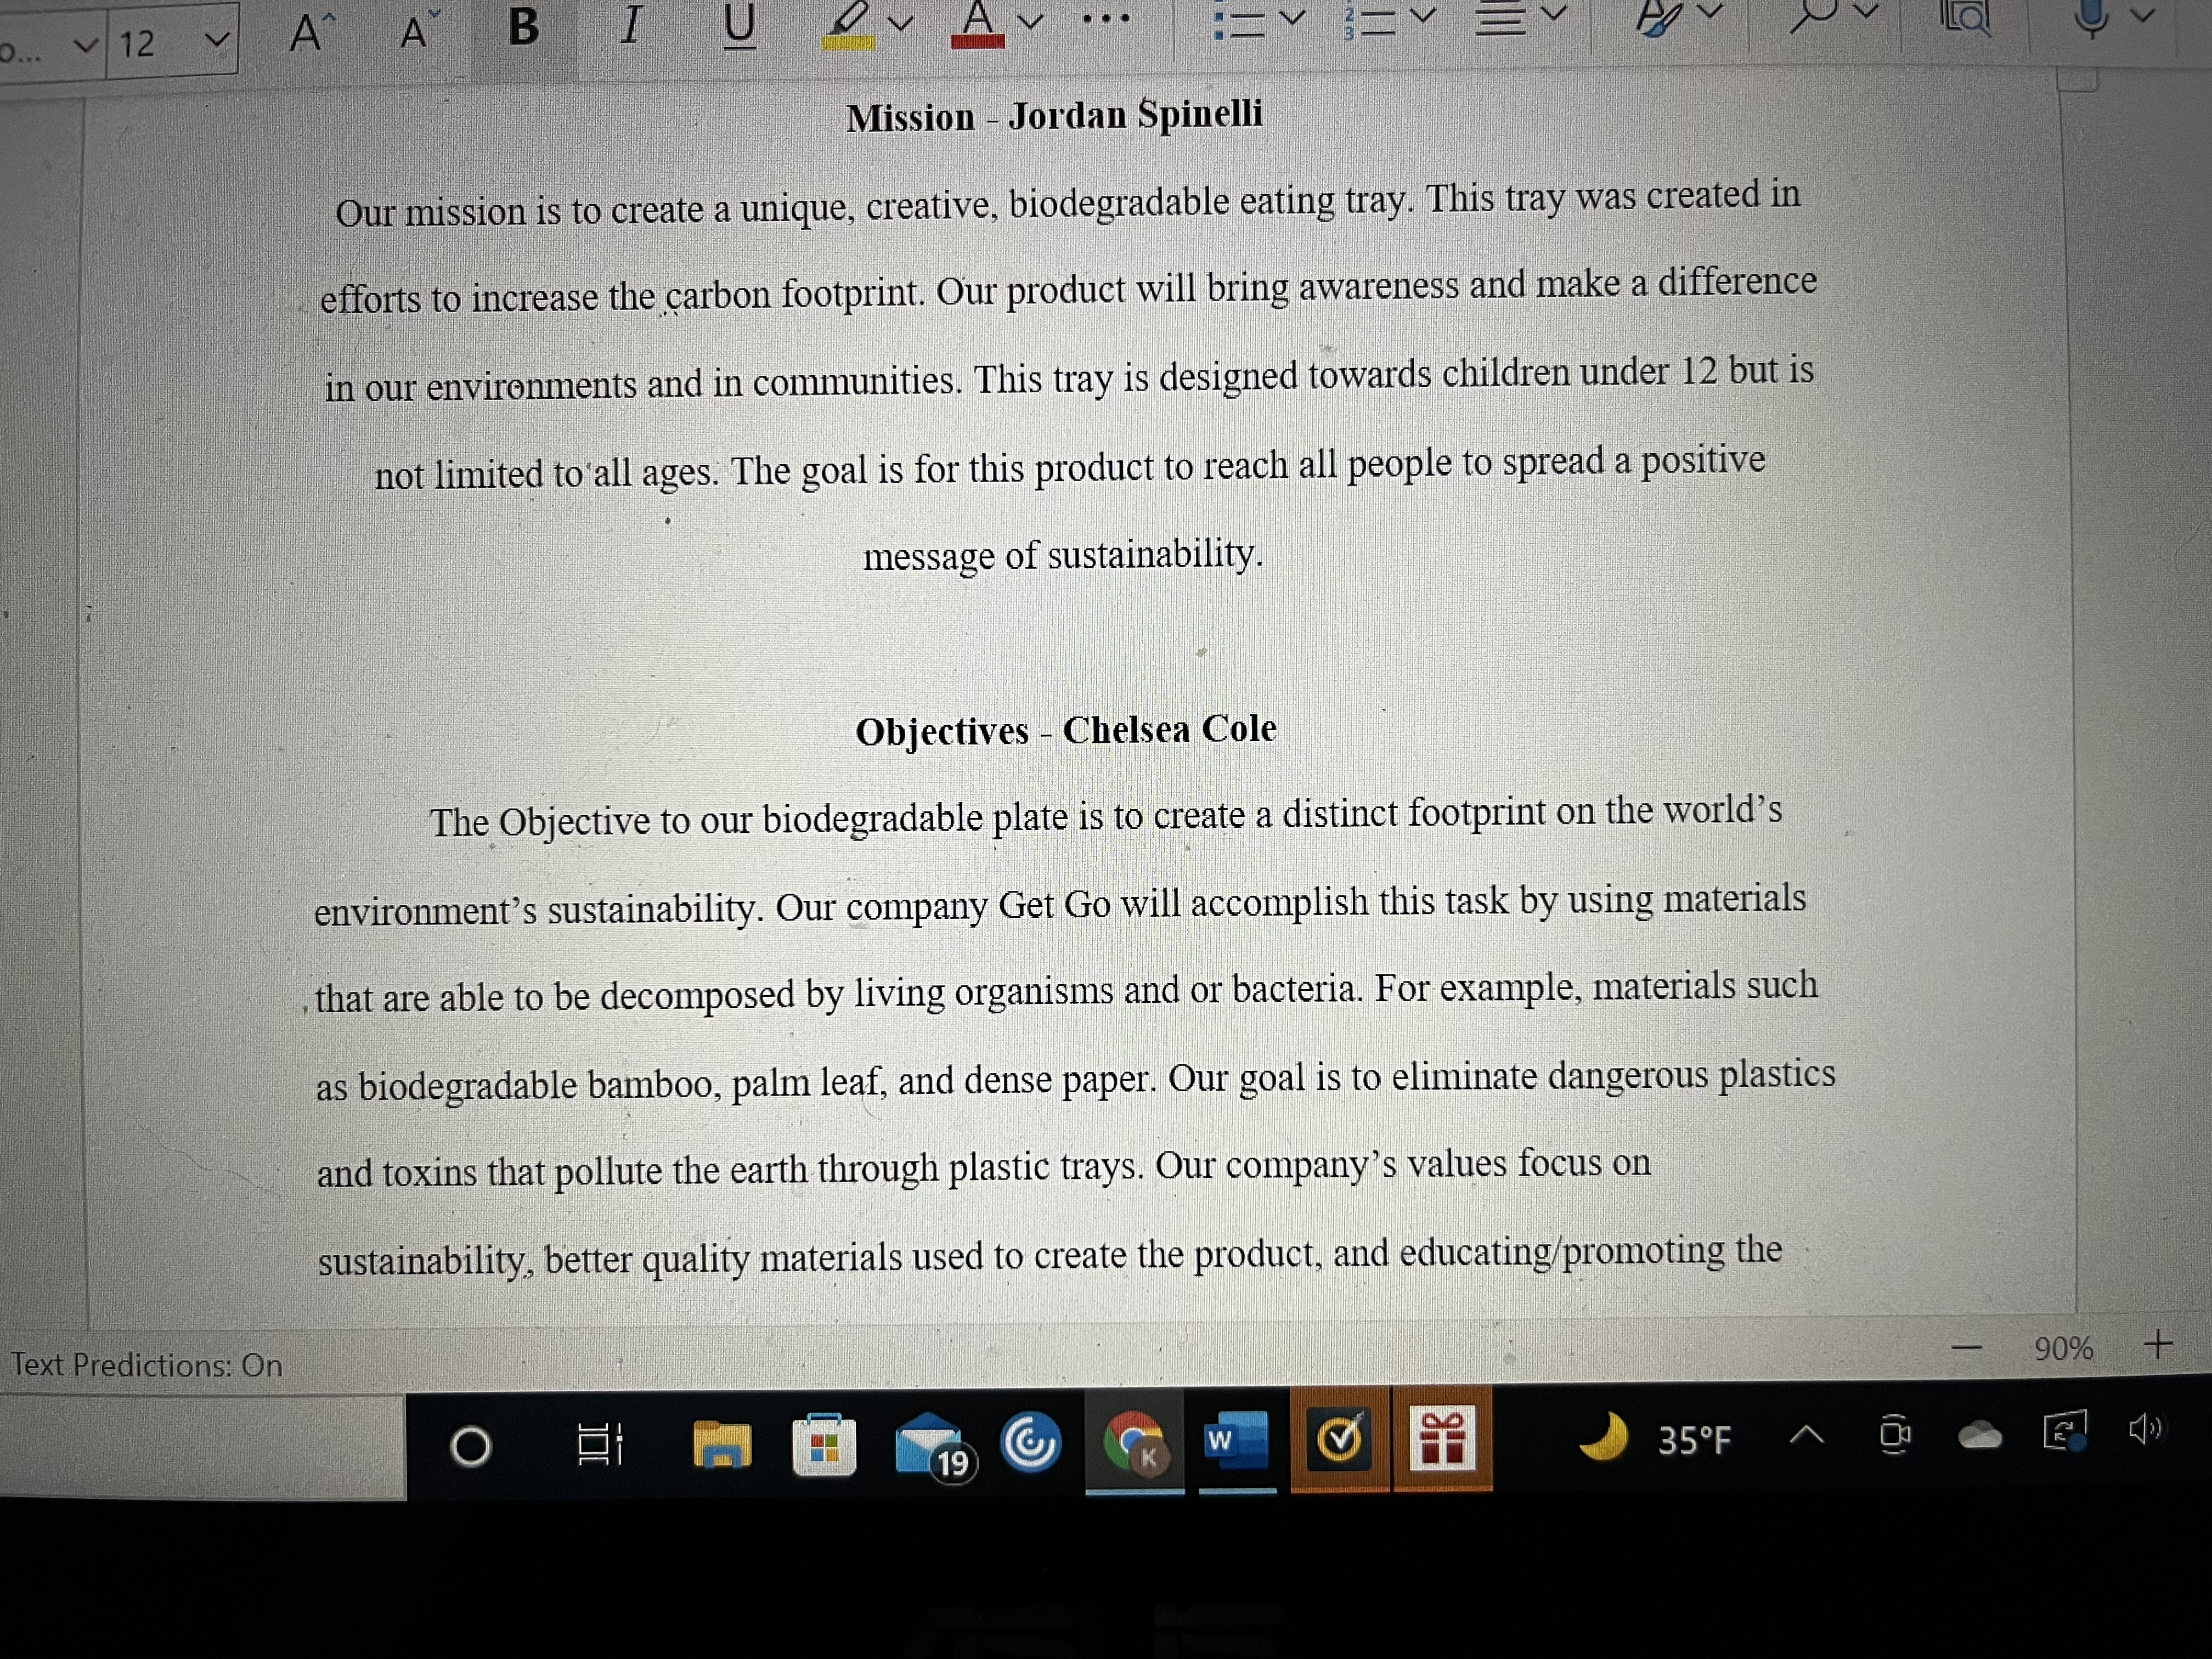Open Norton checkmark app on taskbar

coord(1339,1440)
